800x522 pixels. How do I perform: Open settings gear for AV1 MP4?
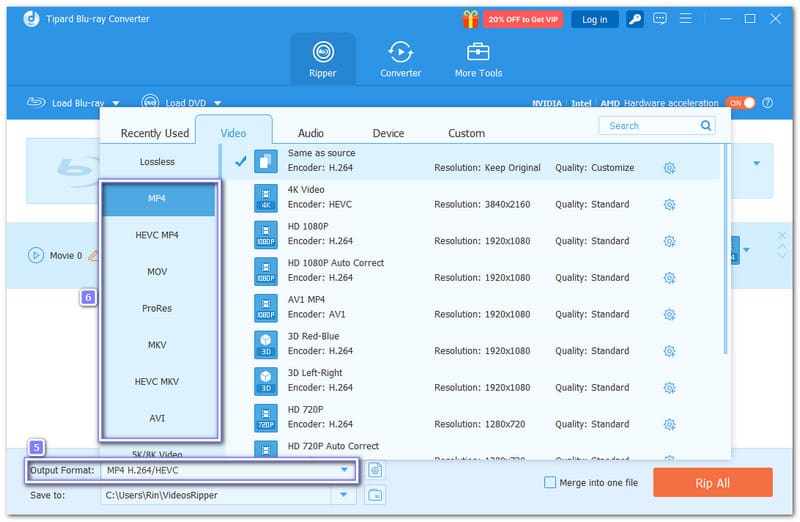pyautogui.click(x=669, y=315)
